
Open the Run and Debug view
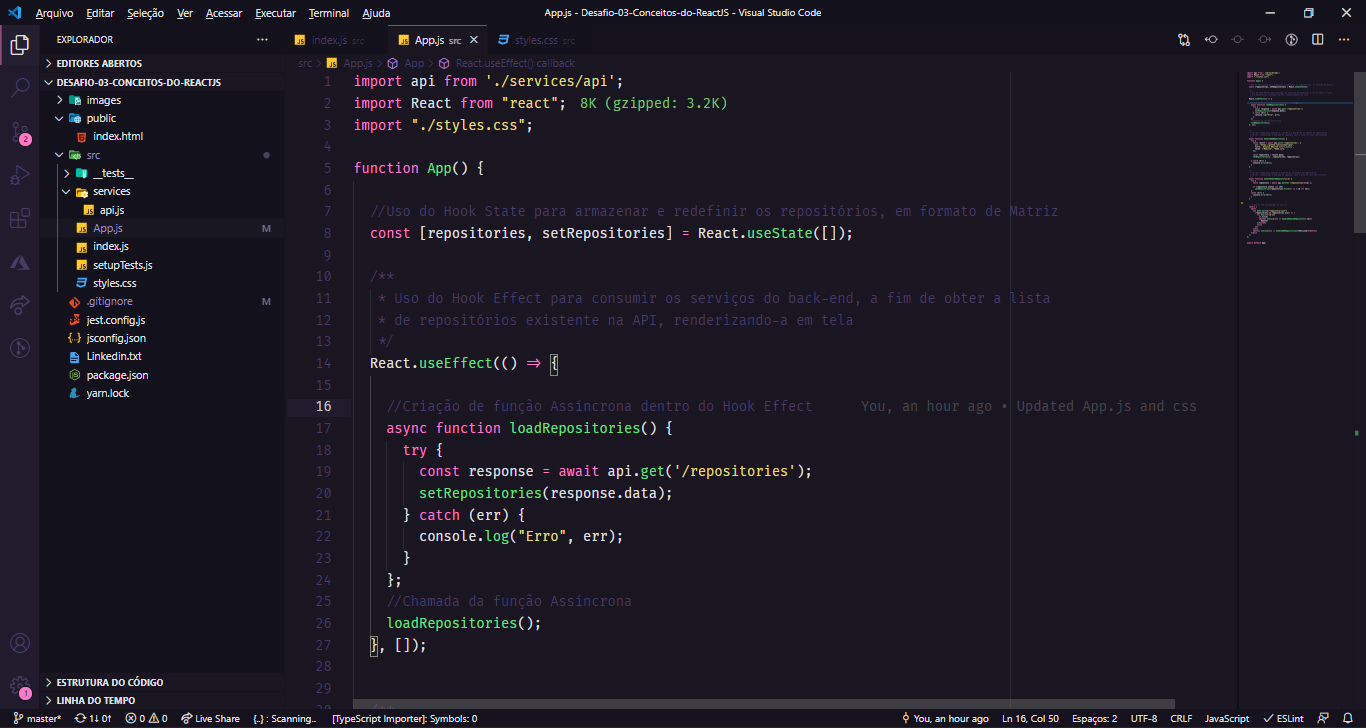point(18,175)
